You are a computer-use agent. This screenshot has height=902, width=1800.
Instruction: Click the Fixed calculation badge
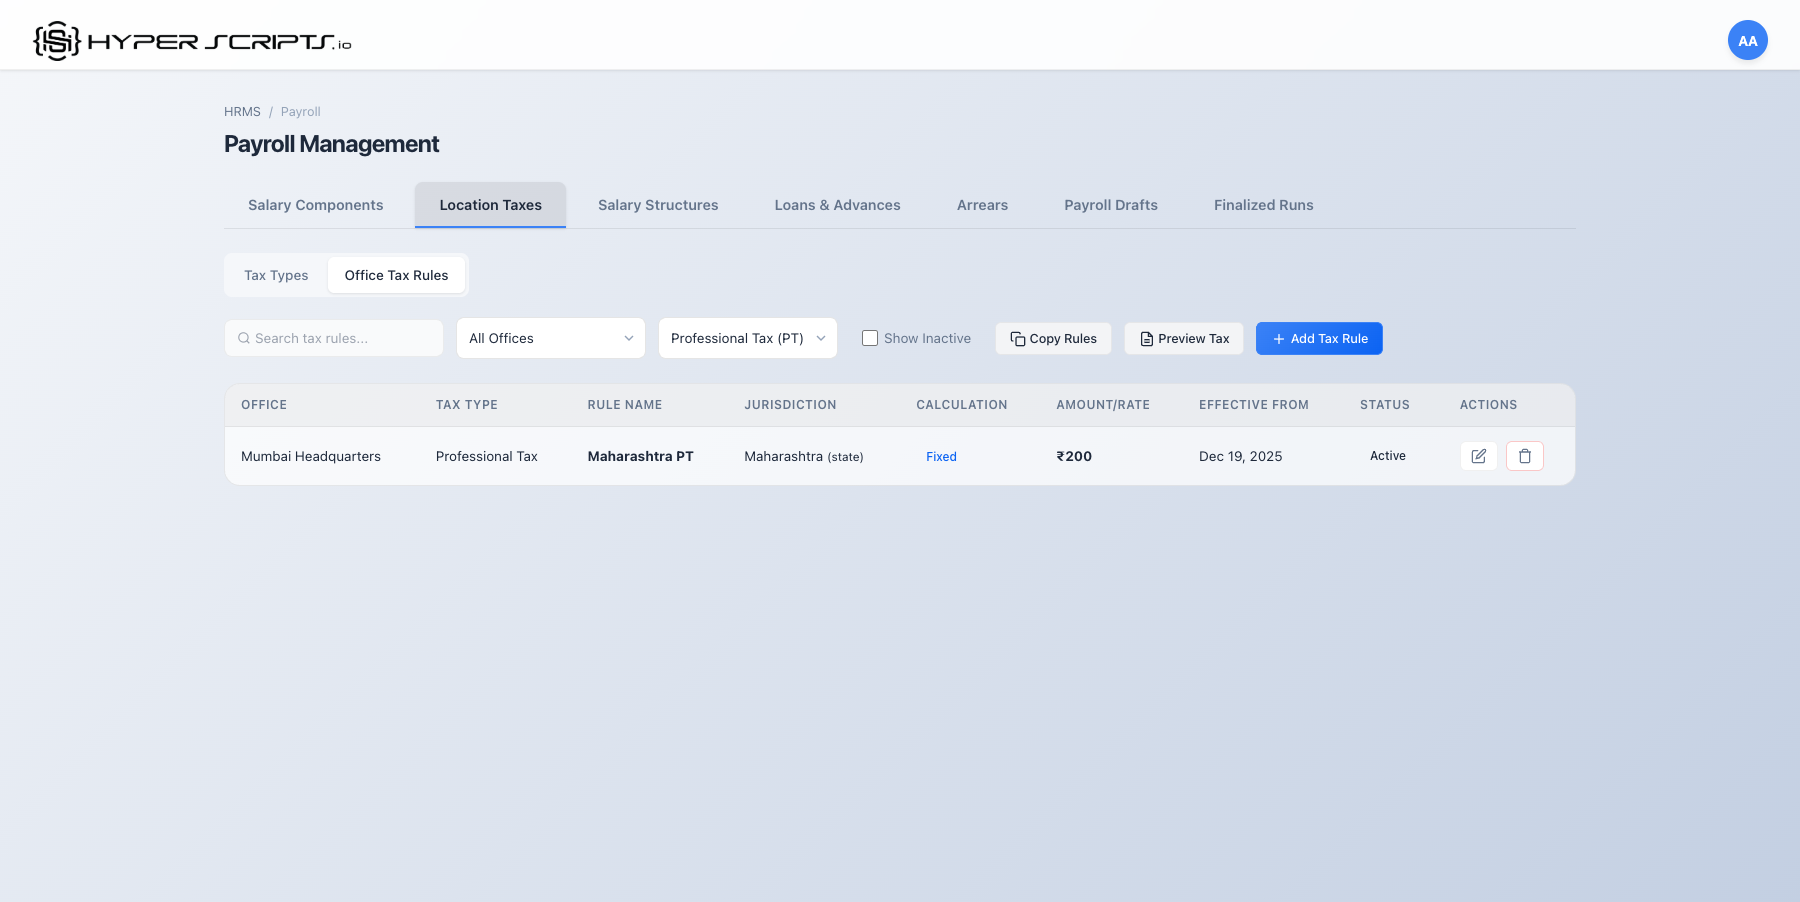click(x=941, y=457)
